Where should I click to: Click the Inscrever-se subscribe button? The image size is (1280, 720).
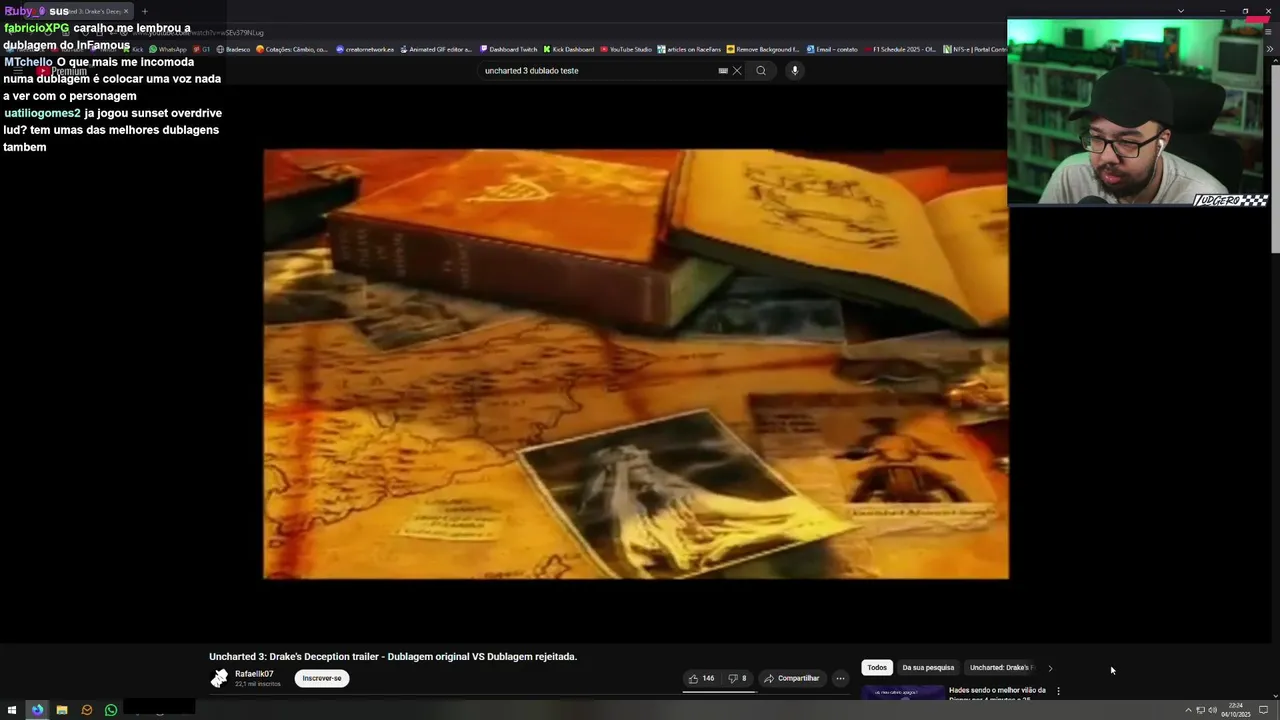click(322, 678)
